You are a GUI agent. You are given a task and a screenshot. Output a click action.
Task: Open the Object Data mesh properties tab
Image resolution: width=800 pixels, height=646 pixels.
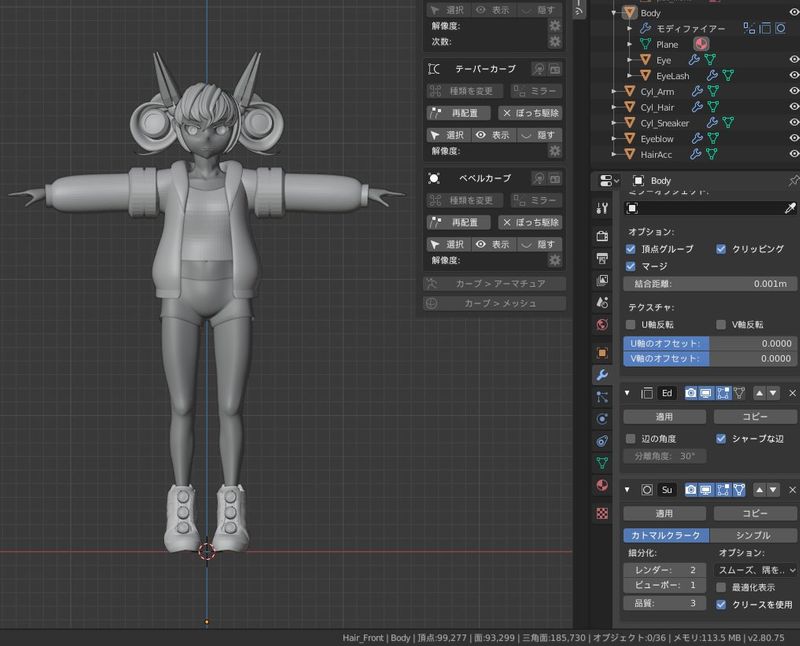[602, 462]
